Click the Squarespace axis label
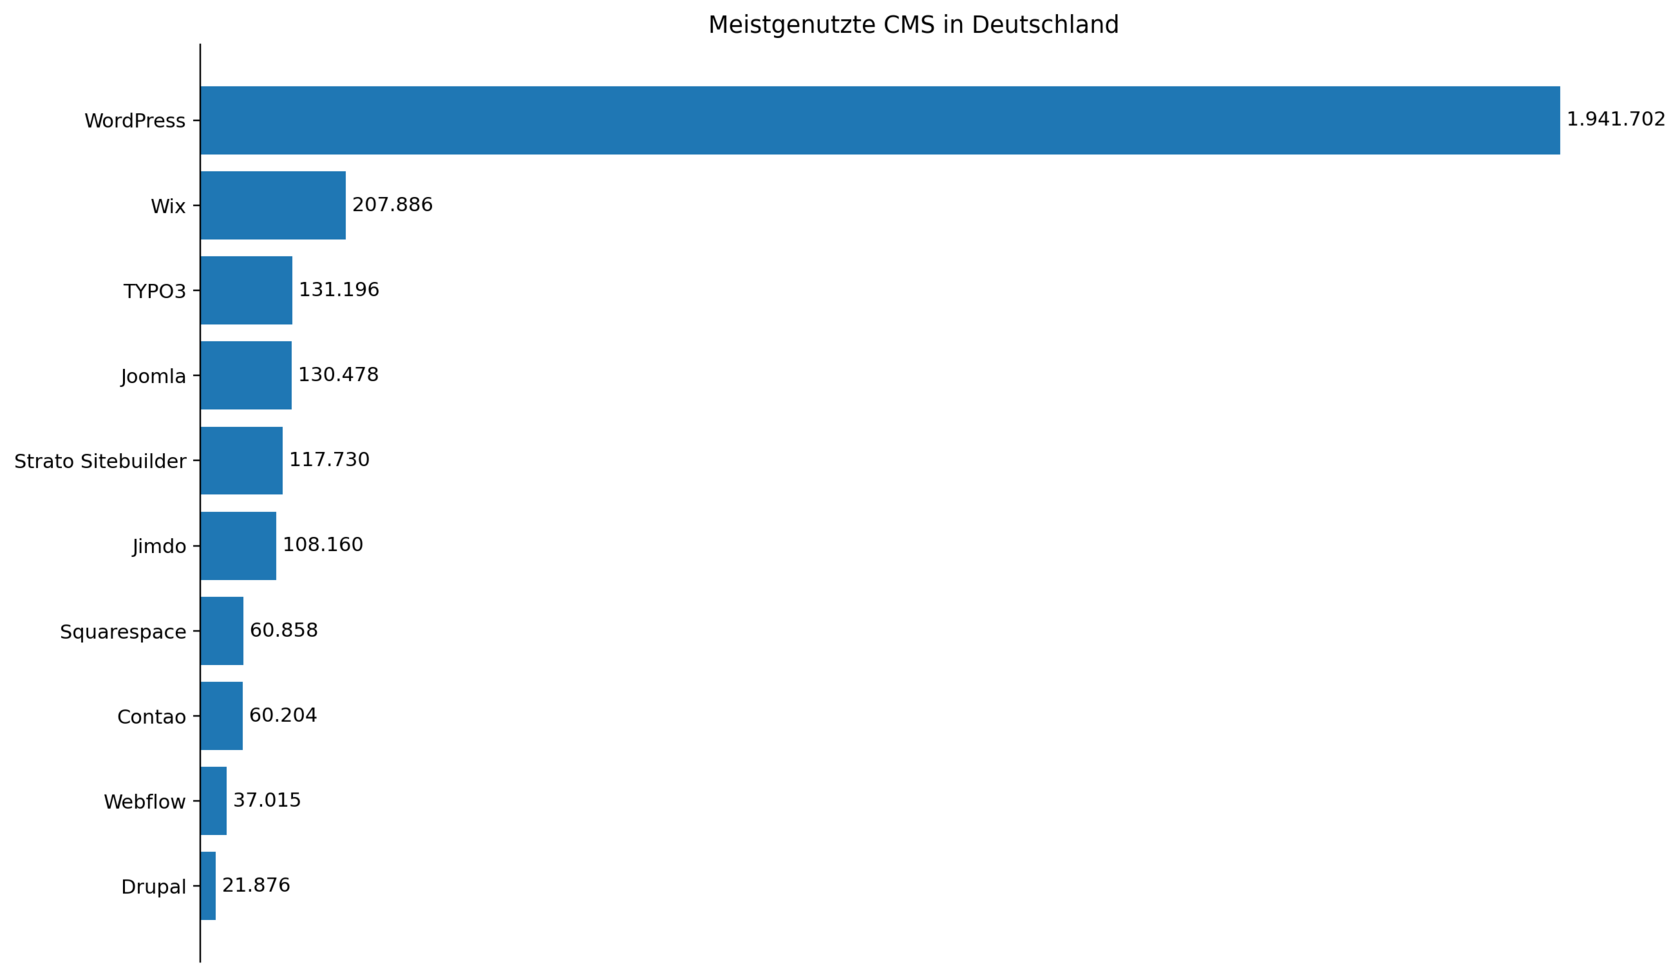This screenshot has width=1680, height=976. click(x=123, y=632)
